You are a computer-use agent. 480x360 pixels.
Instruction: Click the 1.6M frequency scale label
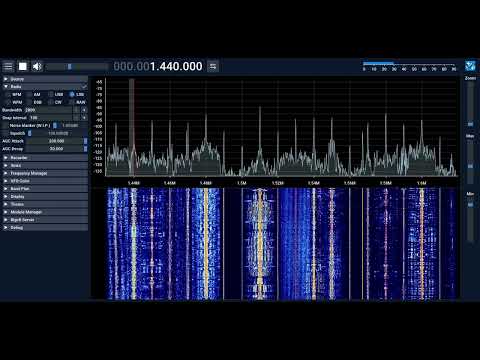point(422,183)
